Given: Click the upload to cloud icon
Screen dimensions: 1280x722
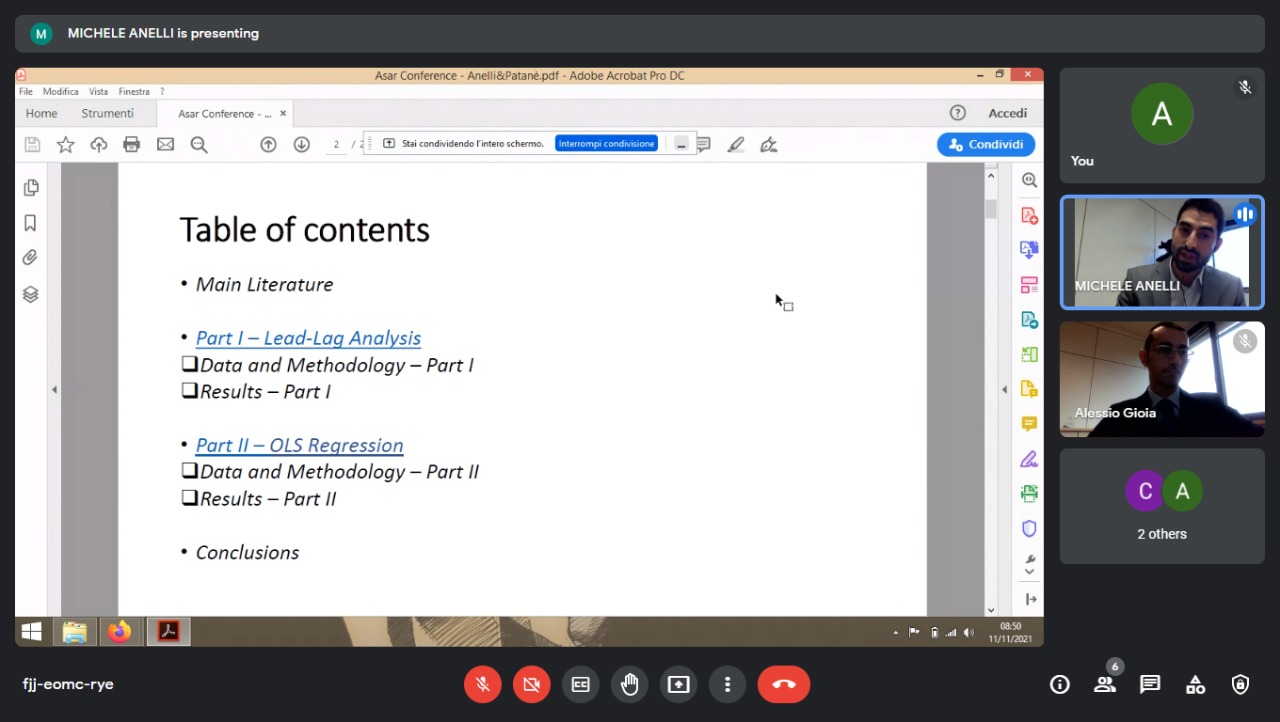Looking at the screenshot, I should [x=98, y=145].
